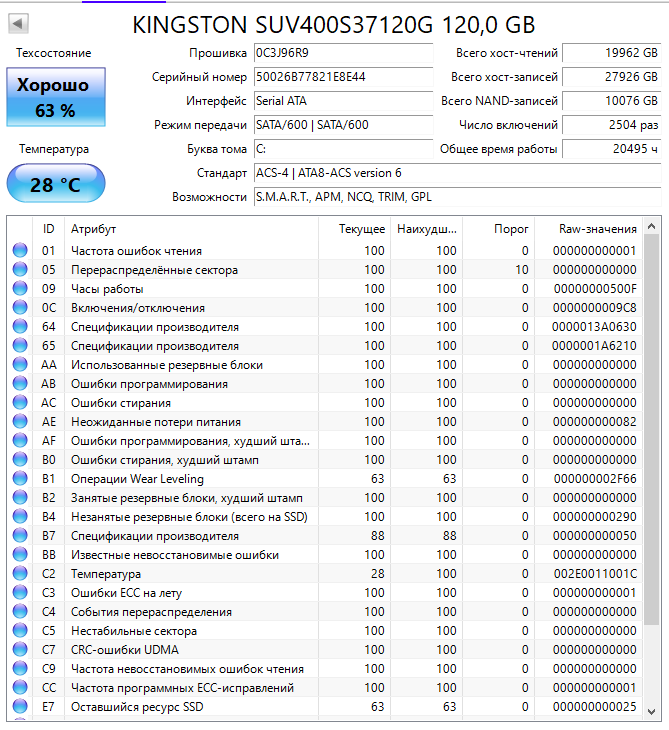The height and width of the screenshot is (730, 669).
Task: Click the scrollbar up arrow in the SMART list
Action: [x=652, y=227]
